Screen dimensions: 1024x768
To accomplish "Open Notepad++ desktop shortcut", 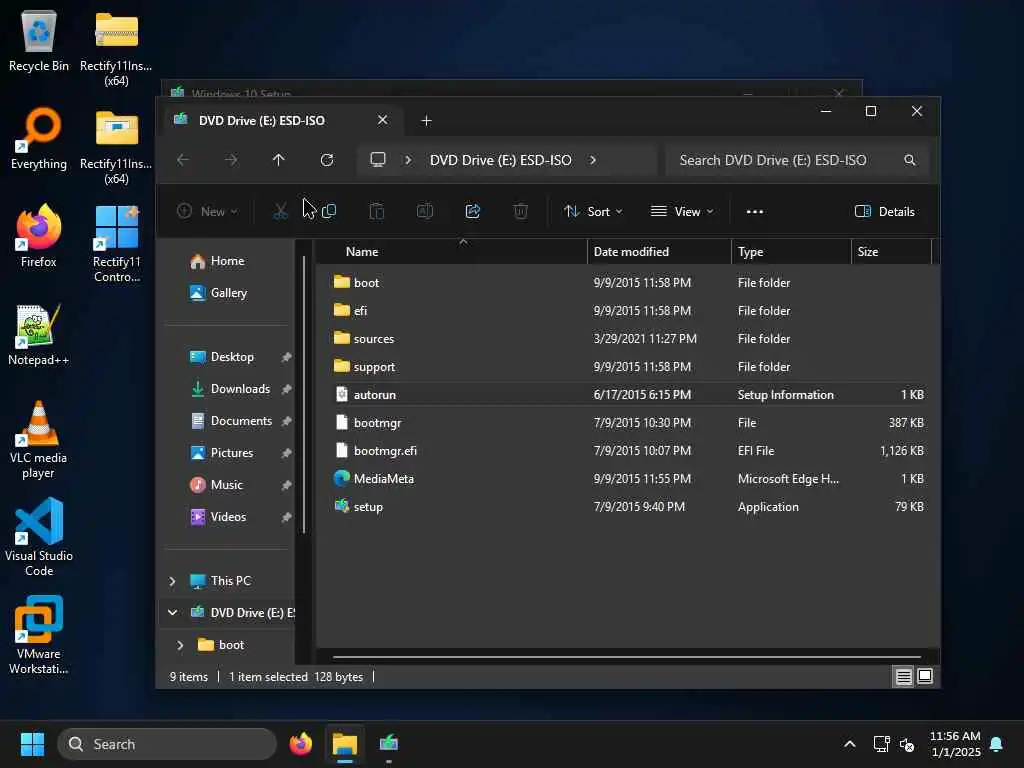I will [x=38, y=335].
